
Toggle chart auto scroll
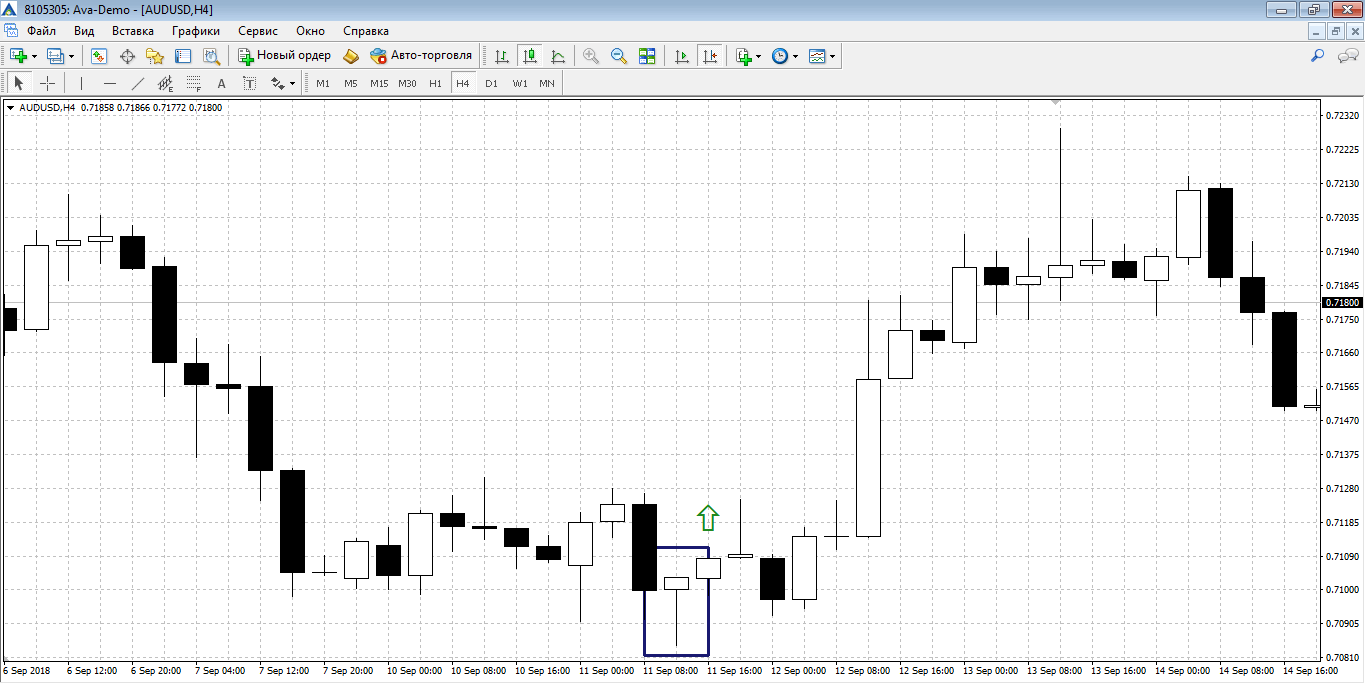(x=682, y=56)
